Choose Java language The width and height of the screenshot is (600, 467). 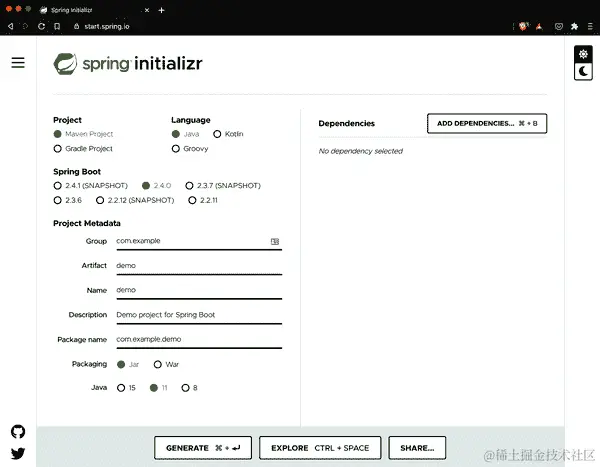186,134
